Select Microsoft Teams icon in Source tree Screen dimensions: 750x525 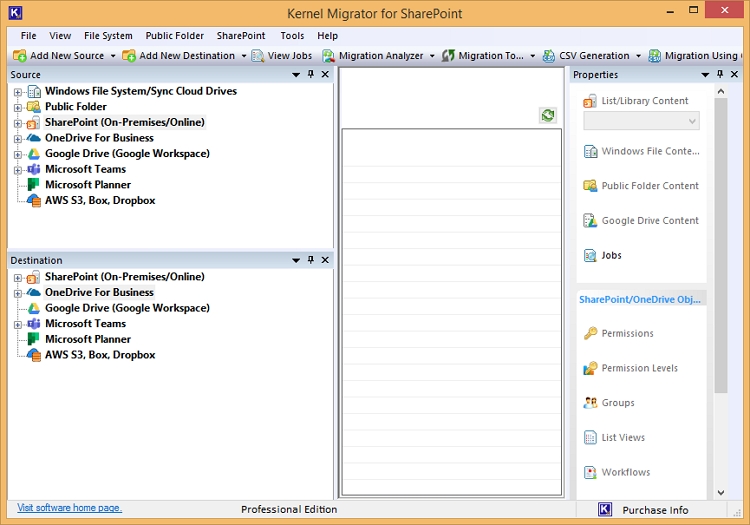[x=33, y=169]
